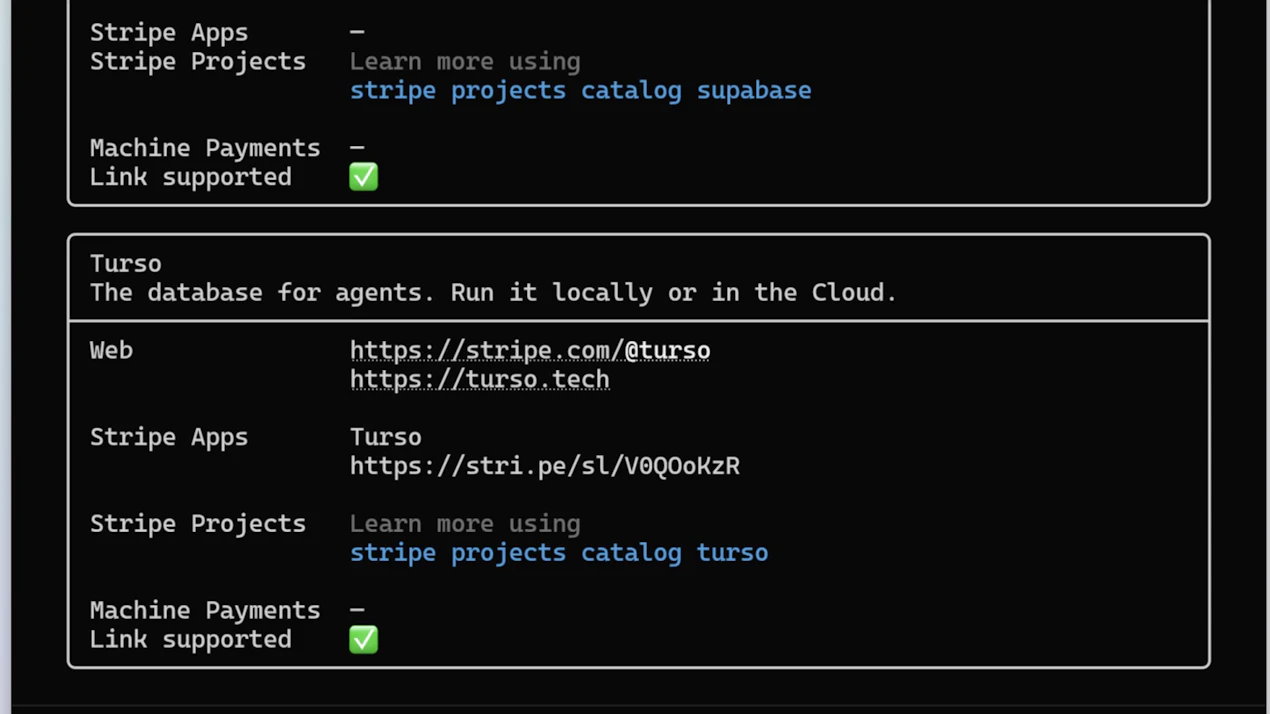Open the https://turso.tech link
The height and width of the screenshot is (714, 1270).
pyautogui.click(x=479, y=380)
